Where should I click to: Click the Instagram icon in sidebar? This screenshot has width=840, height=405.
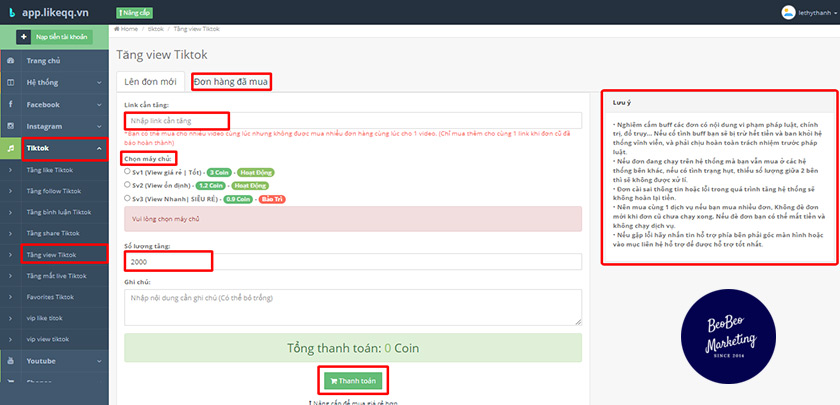10,126
